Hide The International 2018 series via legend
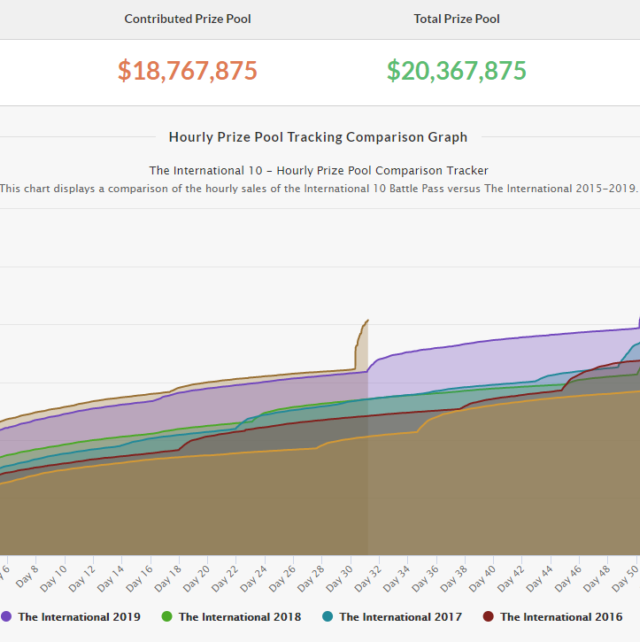The image size is (640, 642). point(239,617)
